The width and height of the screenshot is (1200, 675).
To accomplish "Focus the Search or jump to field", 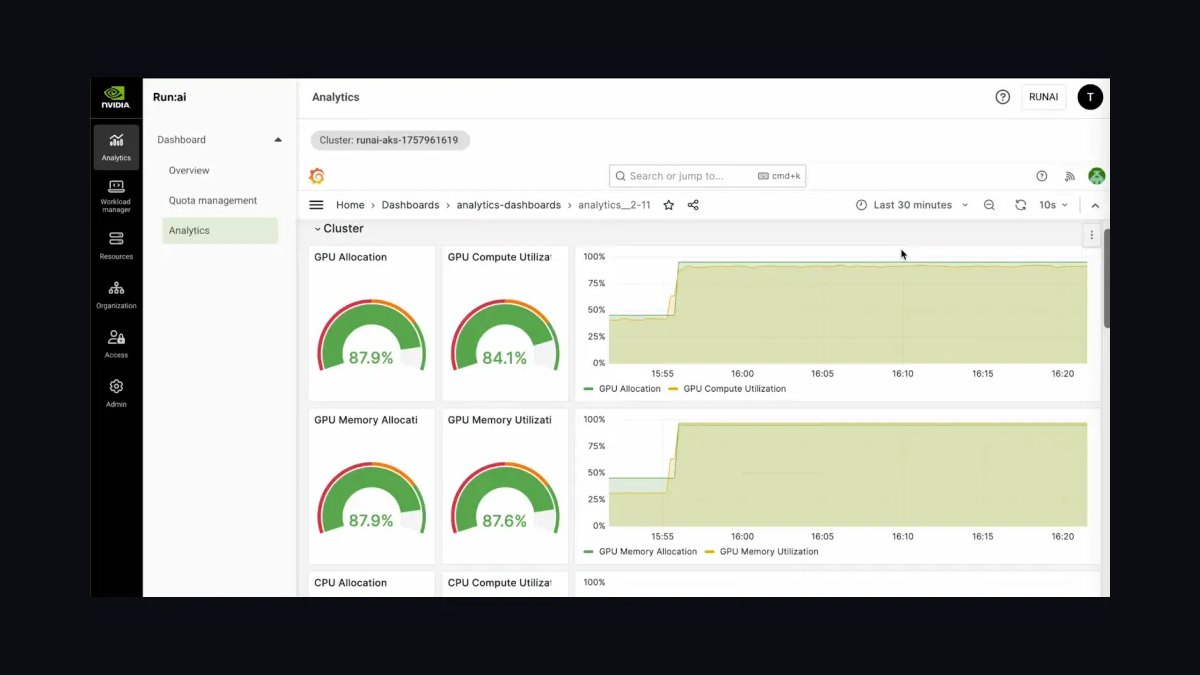I will [707, 176].
